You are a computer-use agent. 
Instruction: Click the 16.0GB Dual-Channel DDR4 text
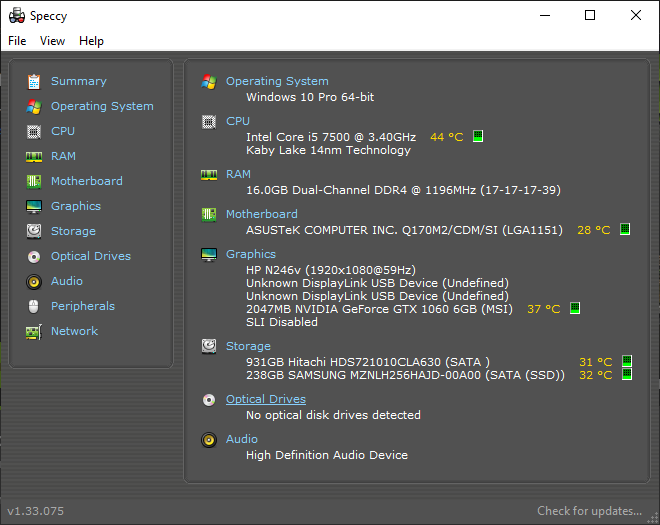(404, 190)
